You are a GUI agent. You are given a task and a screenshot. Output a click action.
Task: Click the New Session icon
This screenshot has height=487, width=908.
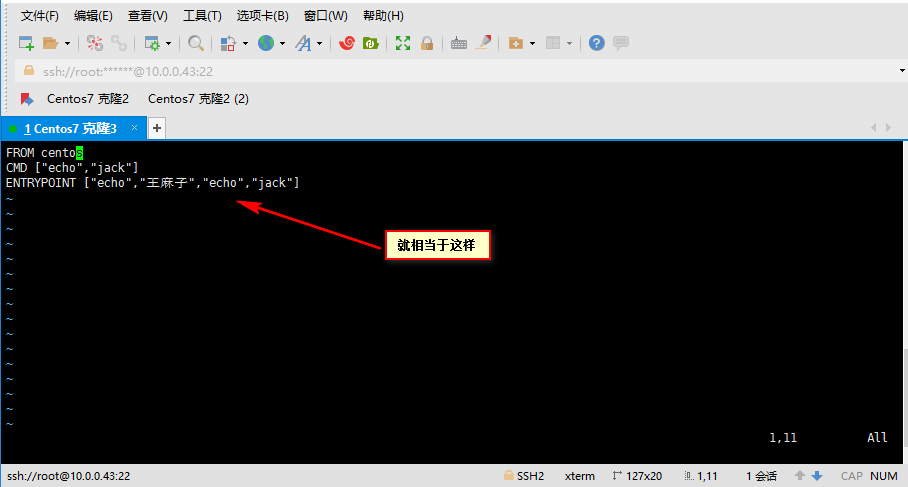(26, 43)
